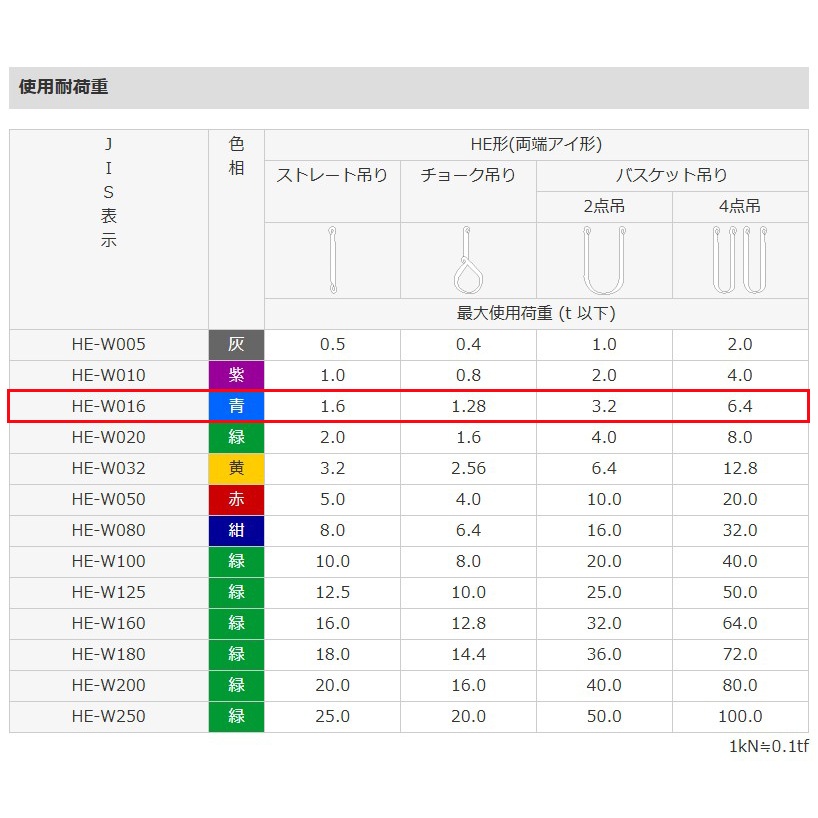Image resolution: width=818 pixels, height=818 pixels.
Task: Select the gray 灰 color swatch
Action: 236,345
